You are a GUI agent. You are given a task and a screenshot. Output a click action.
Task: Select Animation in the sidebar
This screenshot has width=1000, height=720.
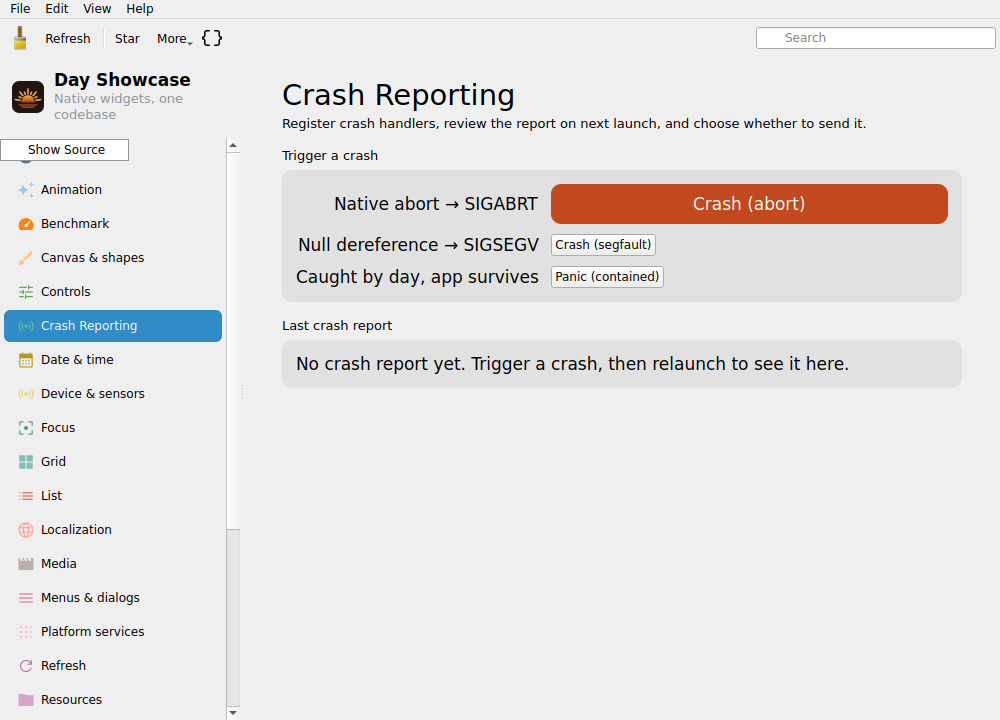(x=113, y=189)
